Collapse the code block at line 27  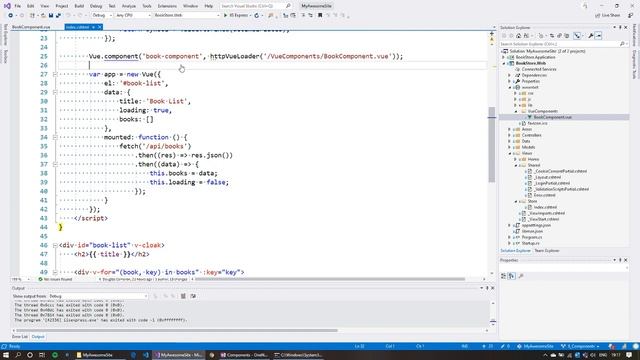click(x=55, y=74)
